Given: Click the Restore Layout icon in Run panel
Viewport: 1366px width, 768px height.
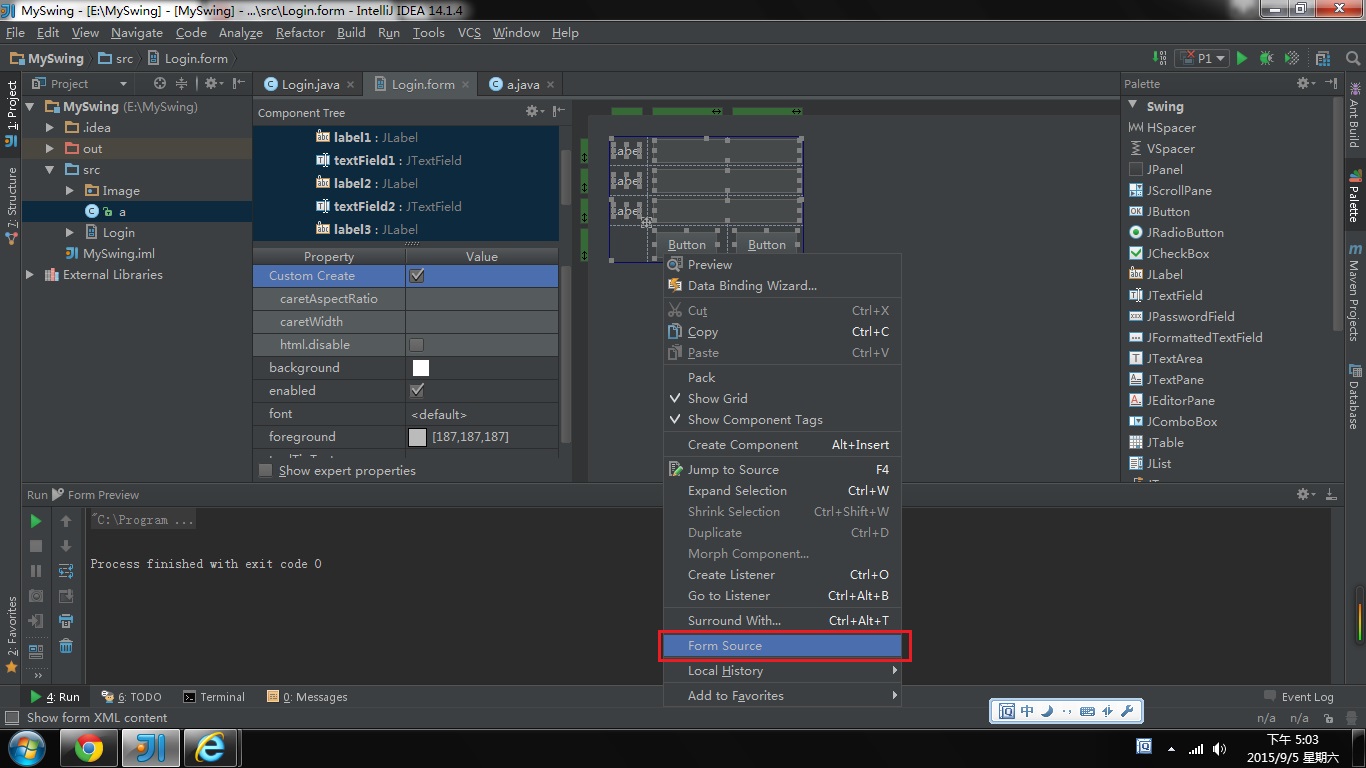Looking at the screenshot, I should pos(36,650).
